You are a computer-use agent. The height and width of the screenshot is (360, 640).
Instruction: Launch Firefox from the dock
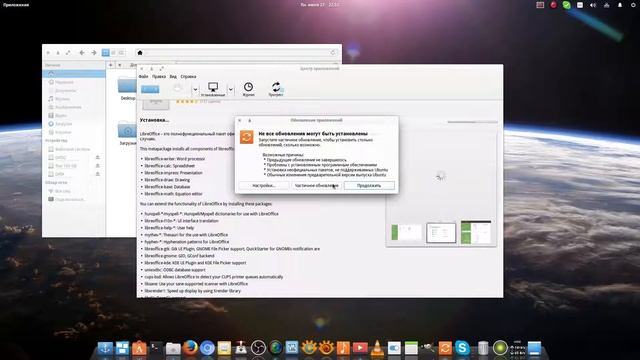(190, 348)
